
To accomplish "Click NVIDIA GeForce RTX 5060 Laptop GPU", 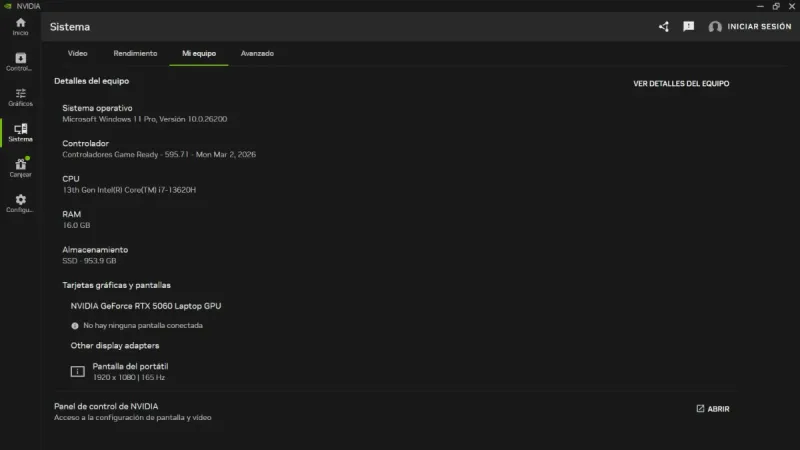I will (x=146, y=306).
